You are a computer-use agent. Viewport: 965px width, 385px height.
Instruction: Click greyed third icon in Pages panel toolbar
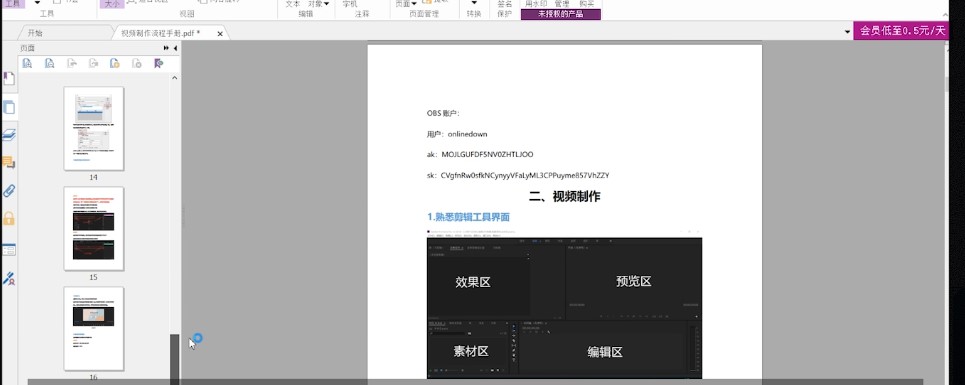71,63
